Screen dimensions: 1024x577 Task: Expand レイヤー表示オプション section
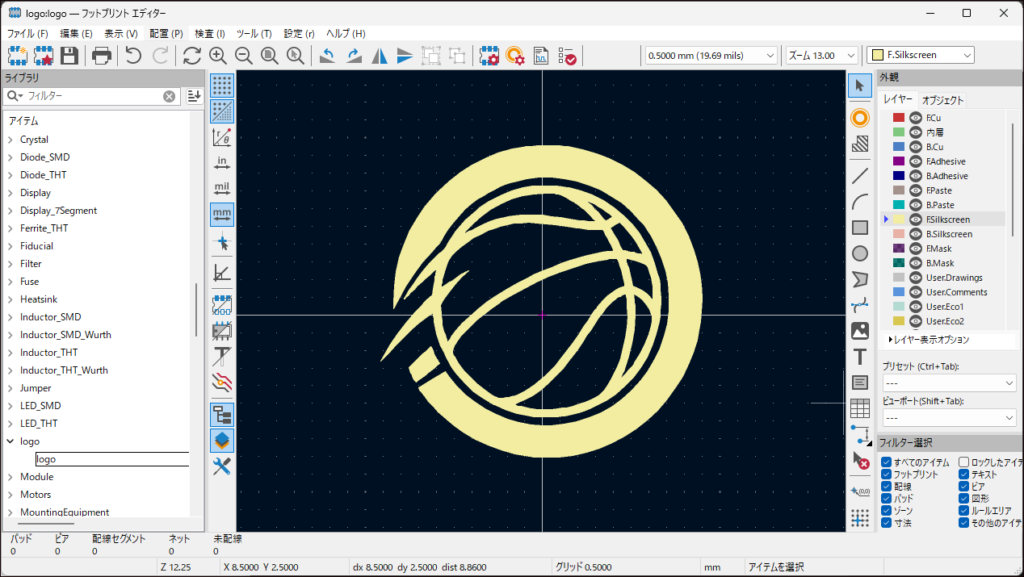[x=891, y=340]
